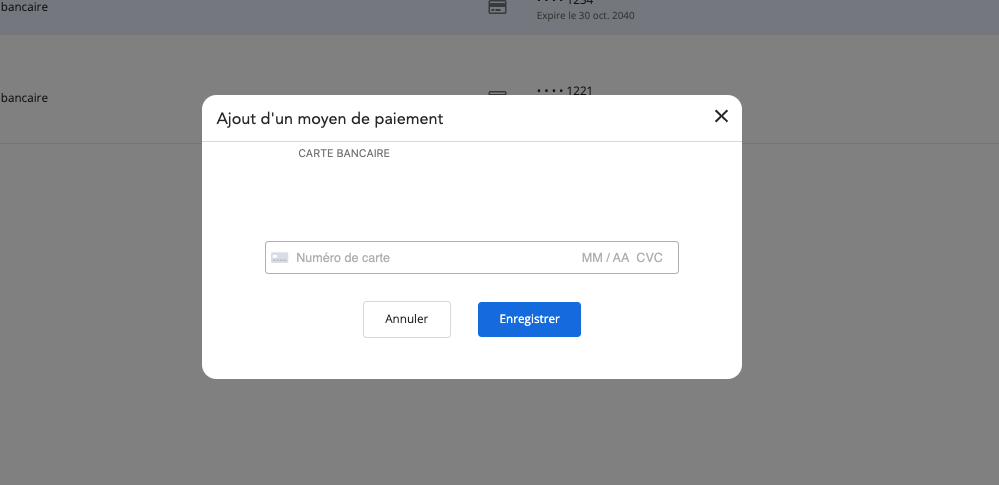Close the payment method dialog
The image size is (999, 485).
[721, 116]
